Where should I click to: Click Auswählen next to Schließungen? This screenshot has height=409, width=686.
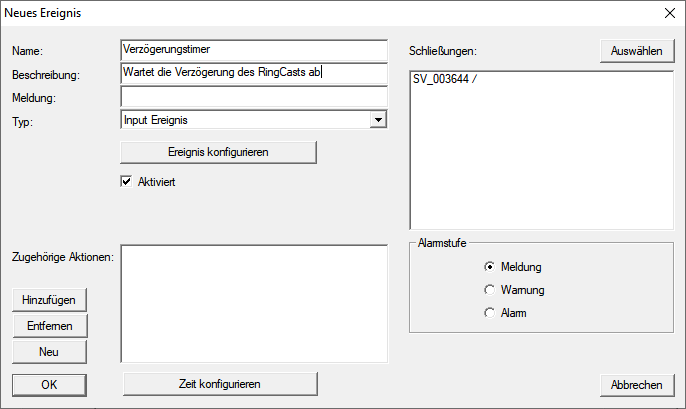(x=637, y=52)
